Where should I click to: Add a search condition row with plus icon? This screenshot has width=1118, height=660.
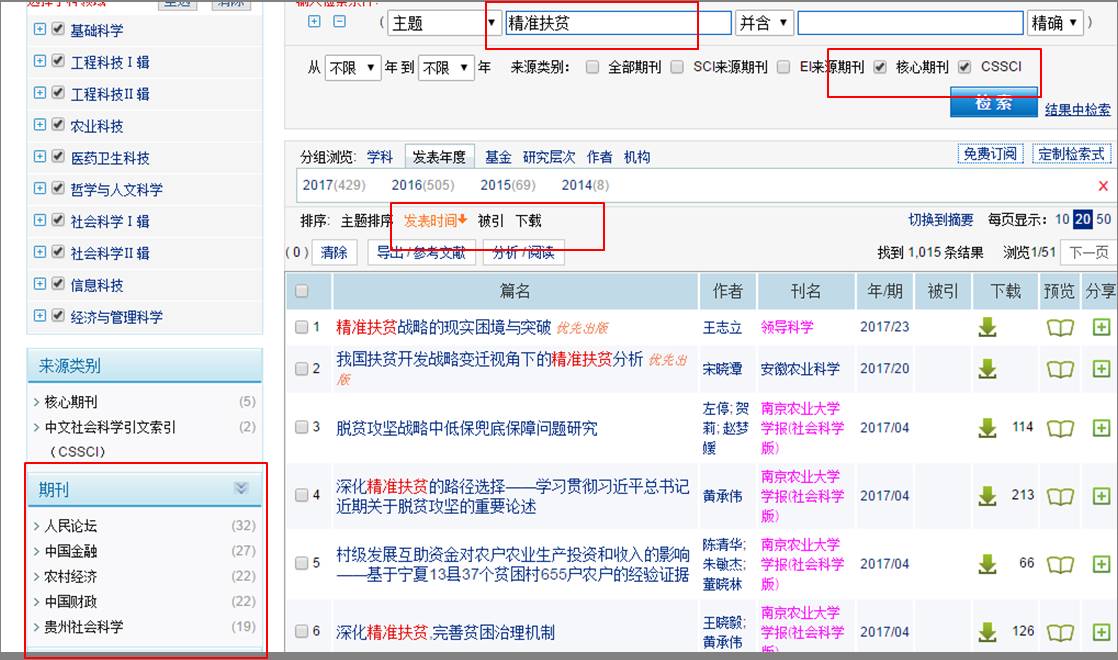pos(314,21)
